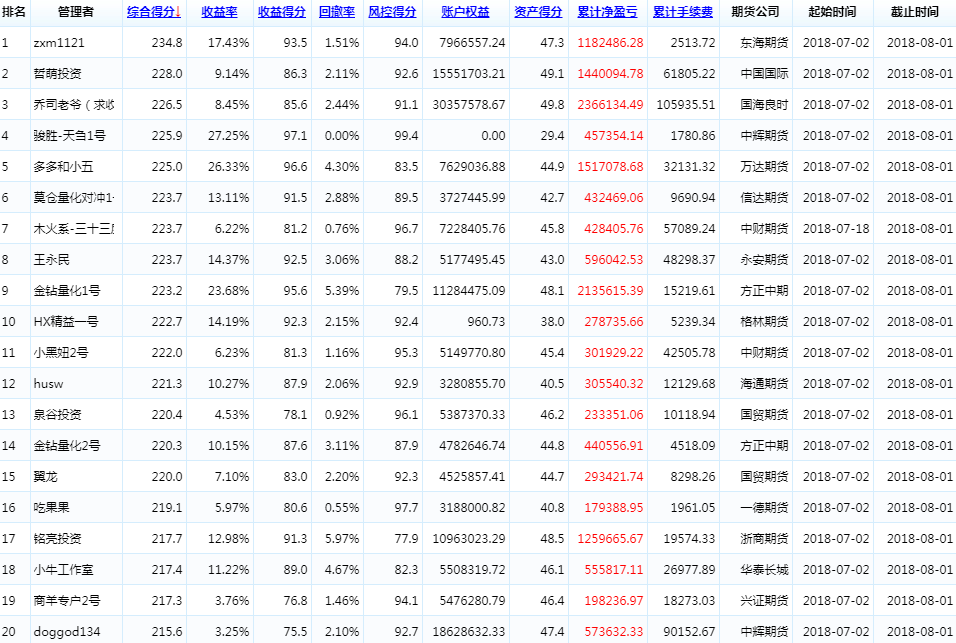Click the 风控得分 header link
This screenshot has width=956, height=643.
point(392,12)
